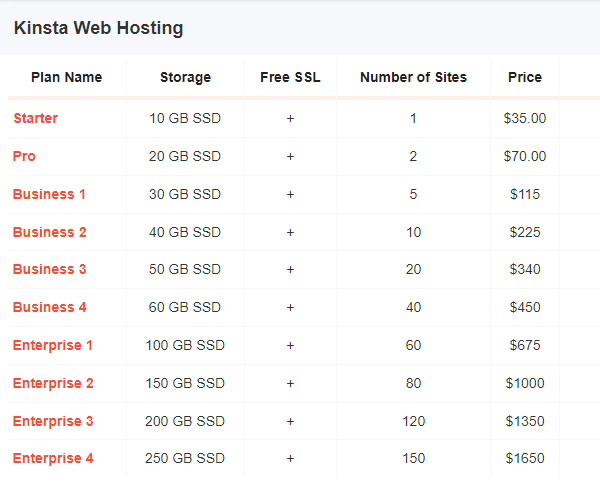Open the Business 4 plan link

[x=49, y=307]
